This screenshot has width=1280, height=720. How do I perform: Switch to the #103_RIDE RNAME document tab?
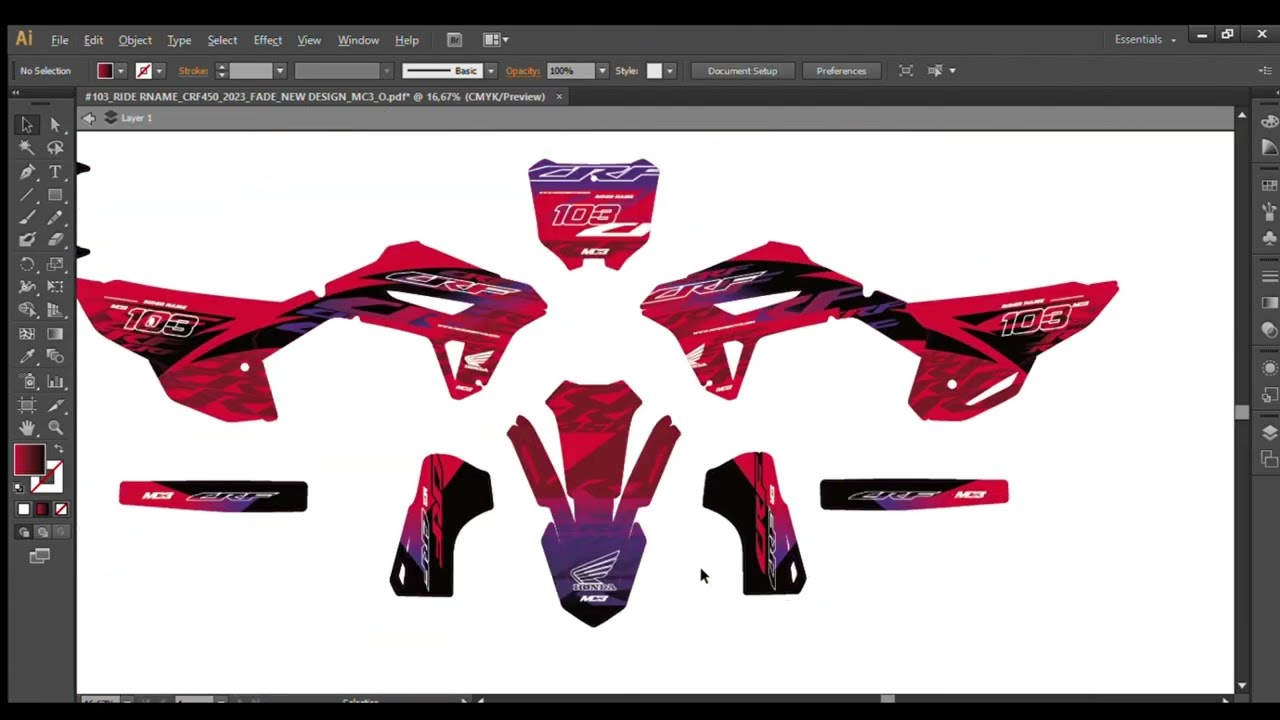315,97
